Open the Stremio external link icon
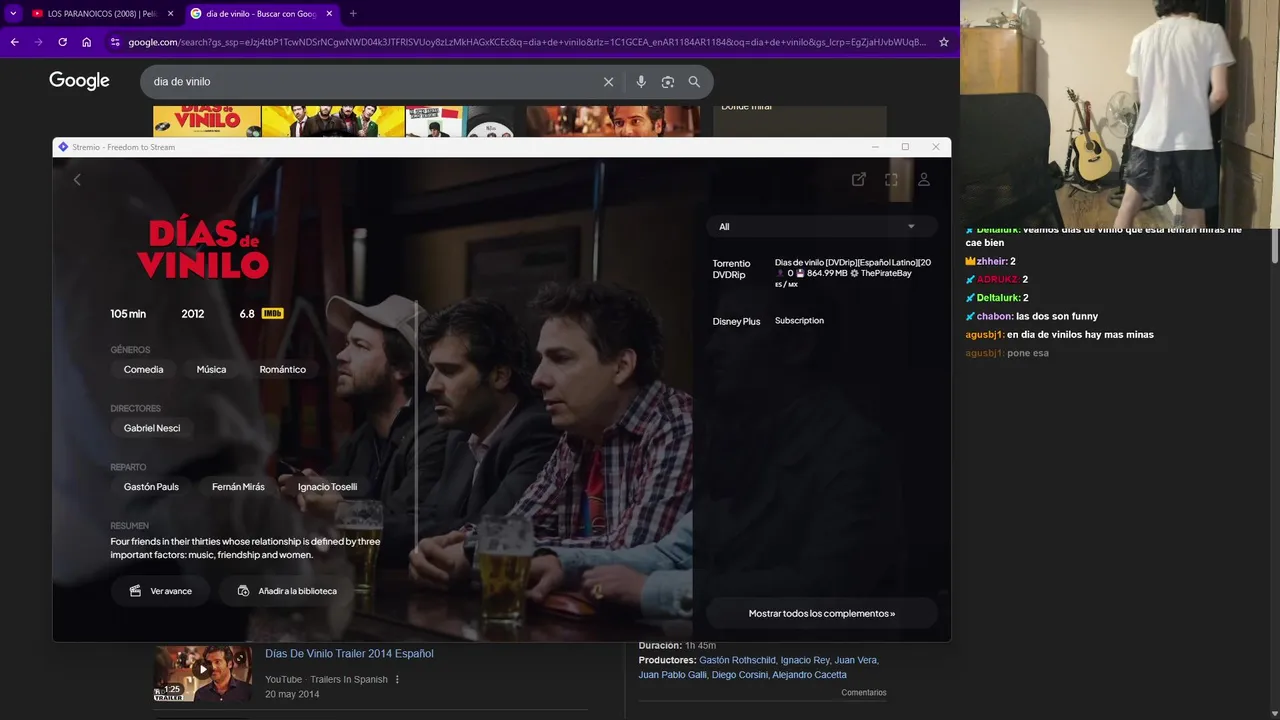1280x720 pixels. pyautogui.click(x=859, y=180)
